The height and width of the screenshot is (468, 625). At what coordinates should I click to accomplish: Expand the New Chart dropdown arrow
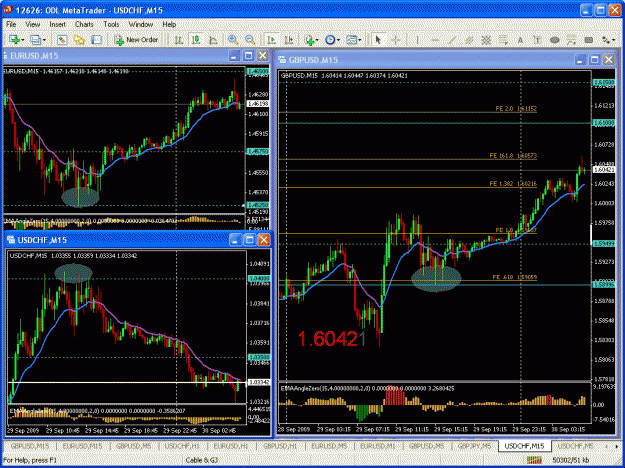pos(23,40)
